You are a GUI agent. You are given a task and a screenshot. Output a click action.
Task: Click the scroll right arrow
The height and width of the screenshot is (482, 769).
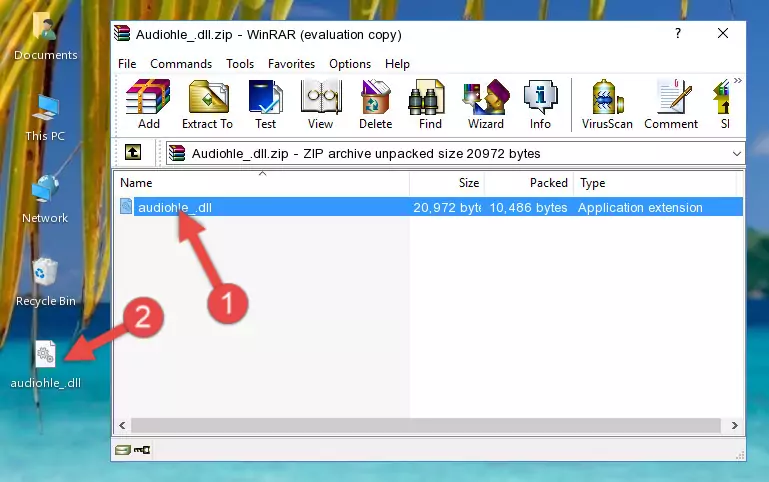pyautogui.click(x=734, y=425)
